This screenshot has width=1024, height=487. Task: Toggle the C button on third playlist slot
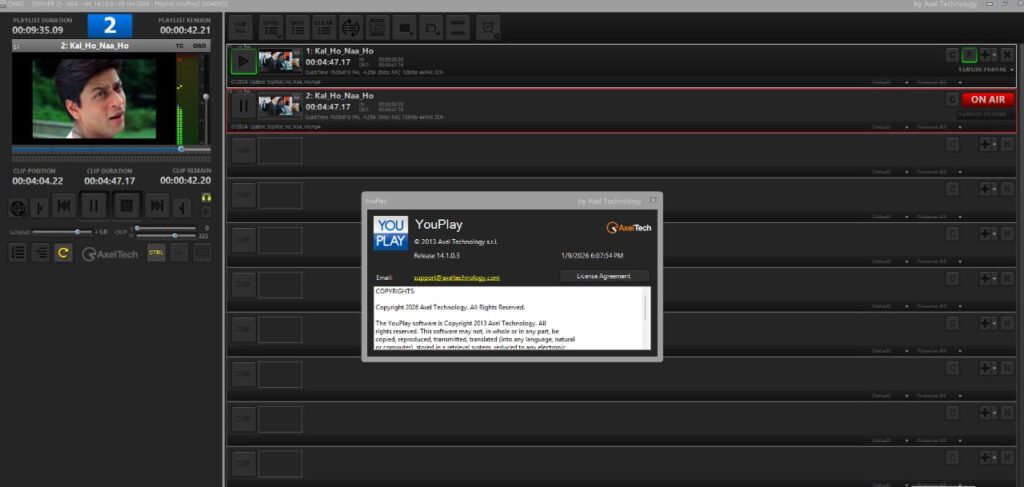952,144
